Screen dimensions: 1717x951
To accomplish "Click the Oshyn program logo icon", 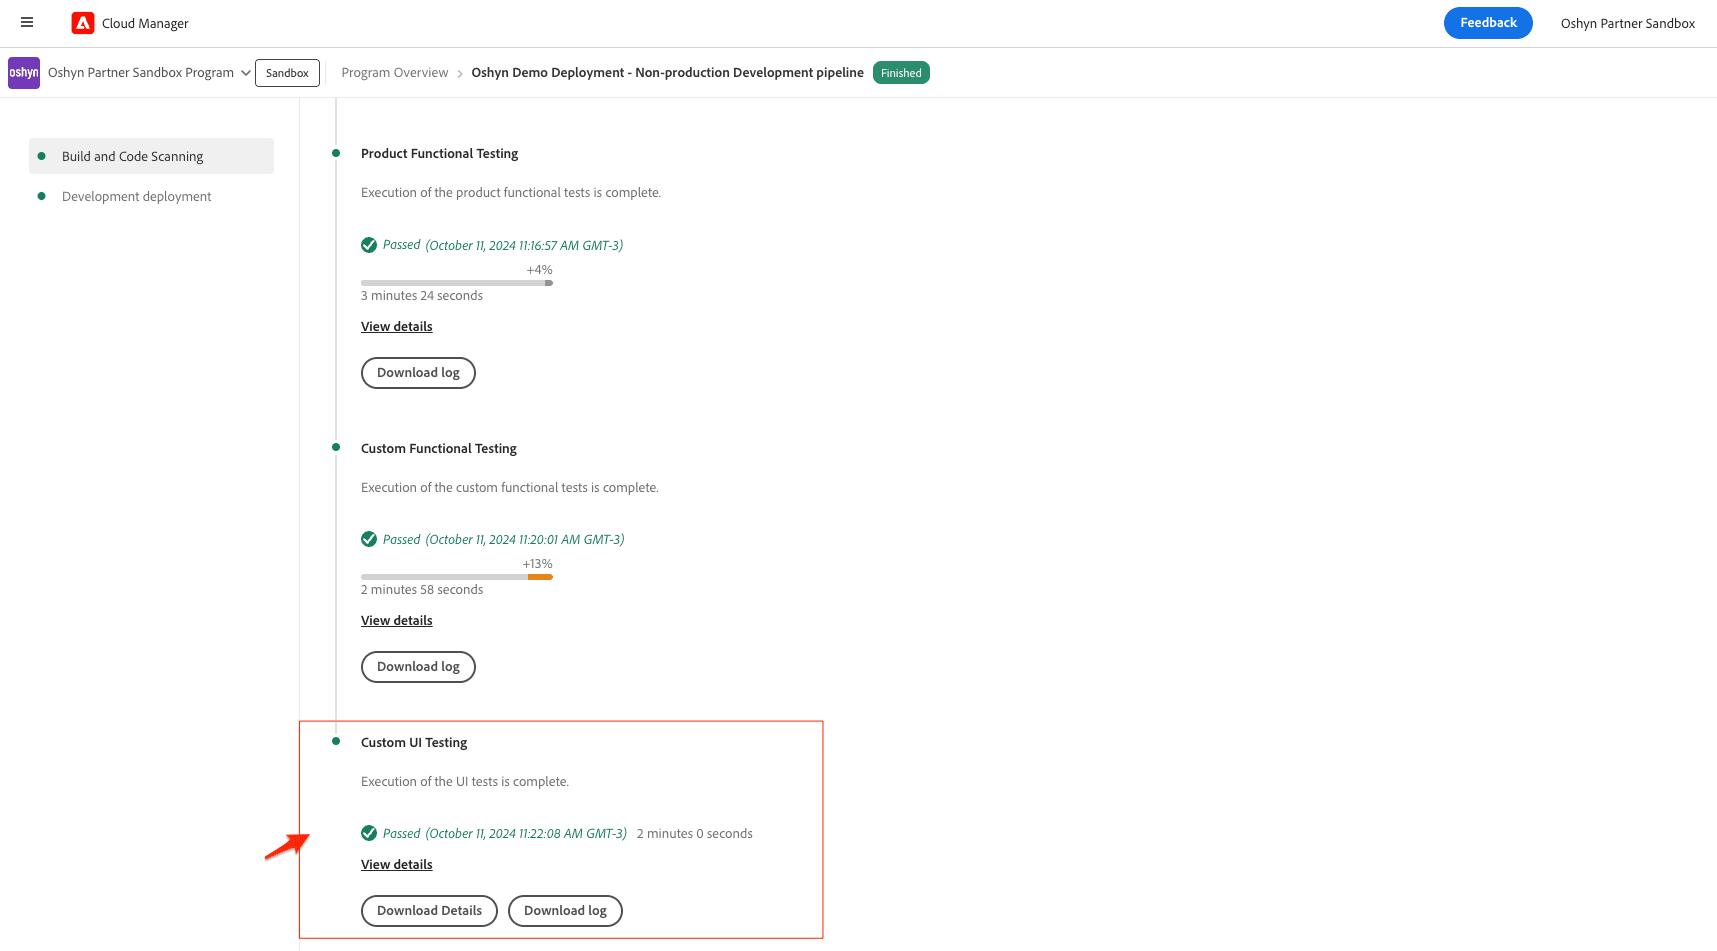I will point(24,73).
